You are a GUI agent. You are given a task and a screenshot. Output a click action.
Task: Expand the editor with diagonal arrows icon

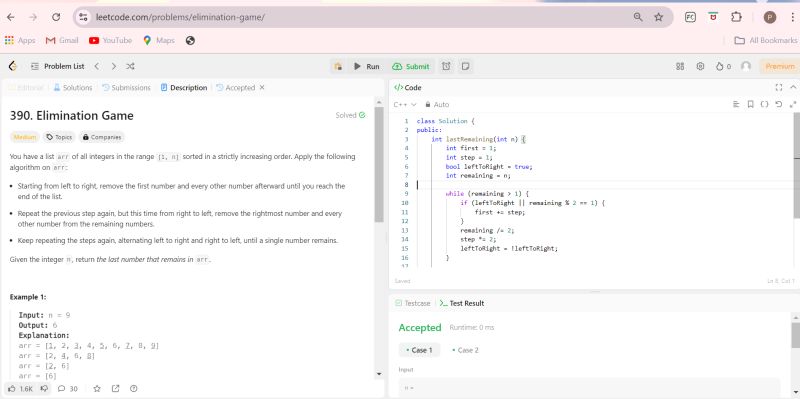pos(792,104)
